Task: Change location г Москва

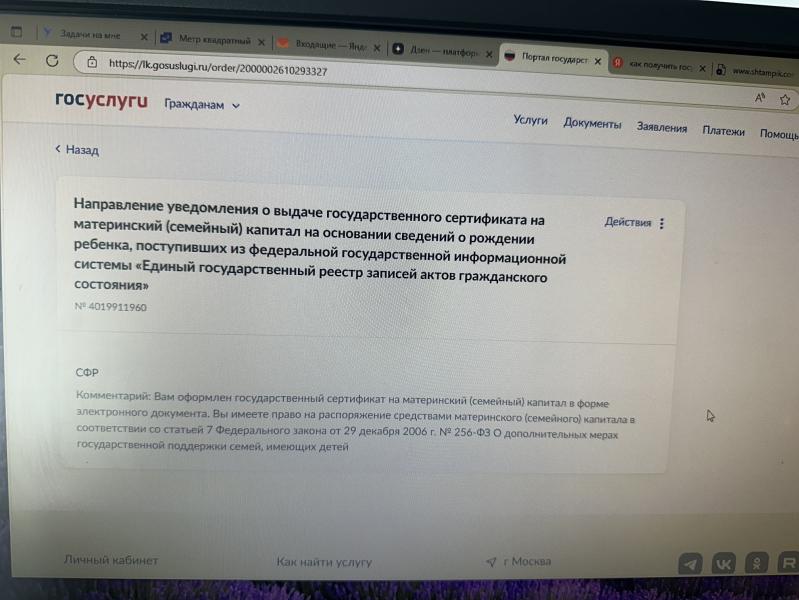Action: point(518,561)
